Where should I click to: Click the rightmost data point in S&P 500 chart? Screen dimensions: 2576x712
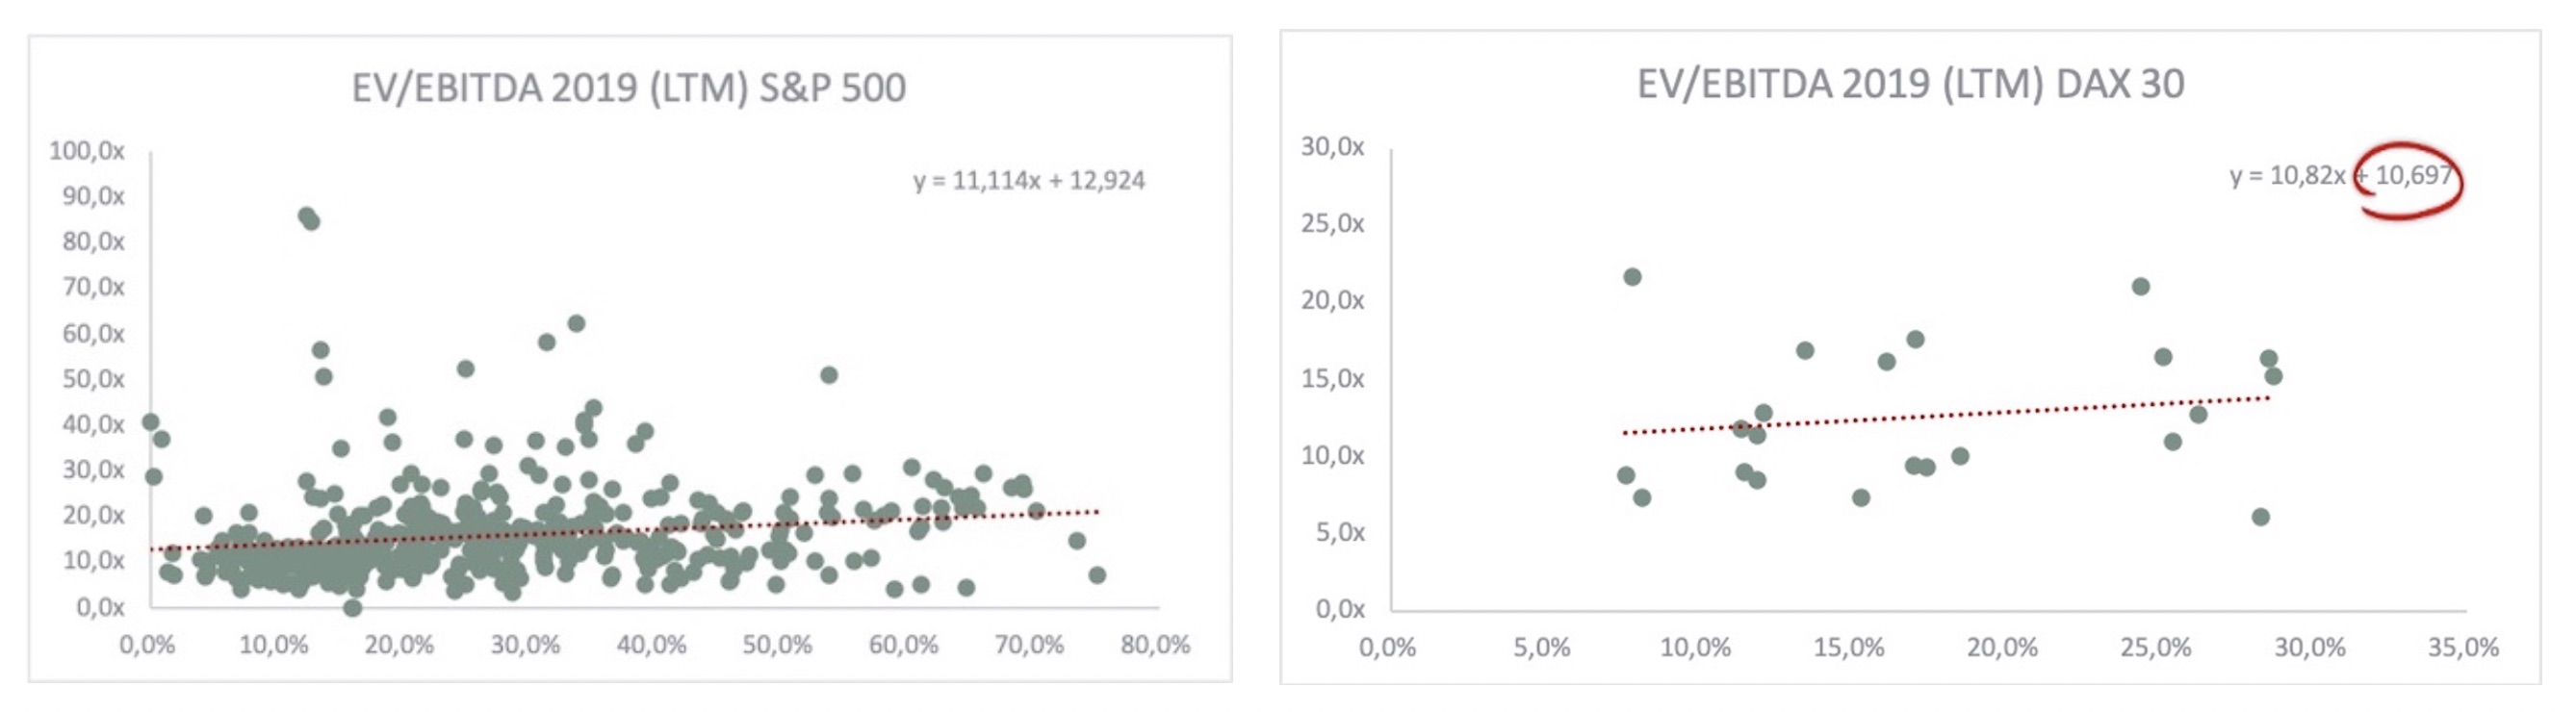[x=1097, y=575]
